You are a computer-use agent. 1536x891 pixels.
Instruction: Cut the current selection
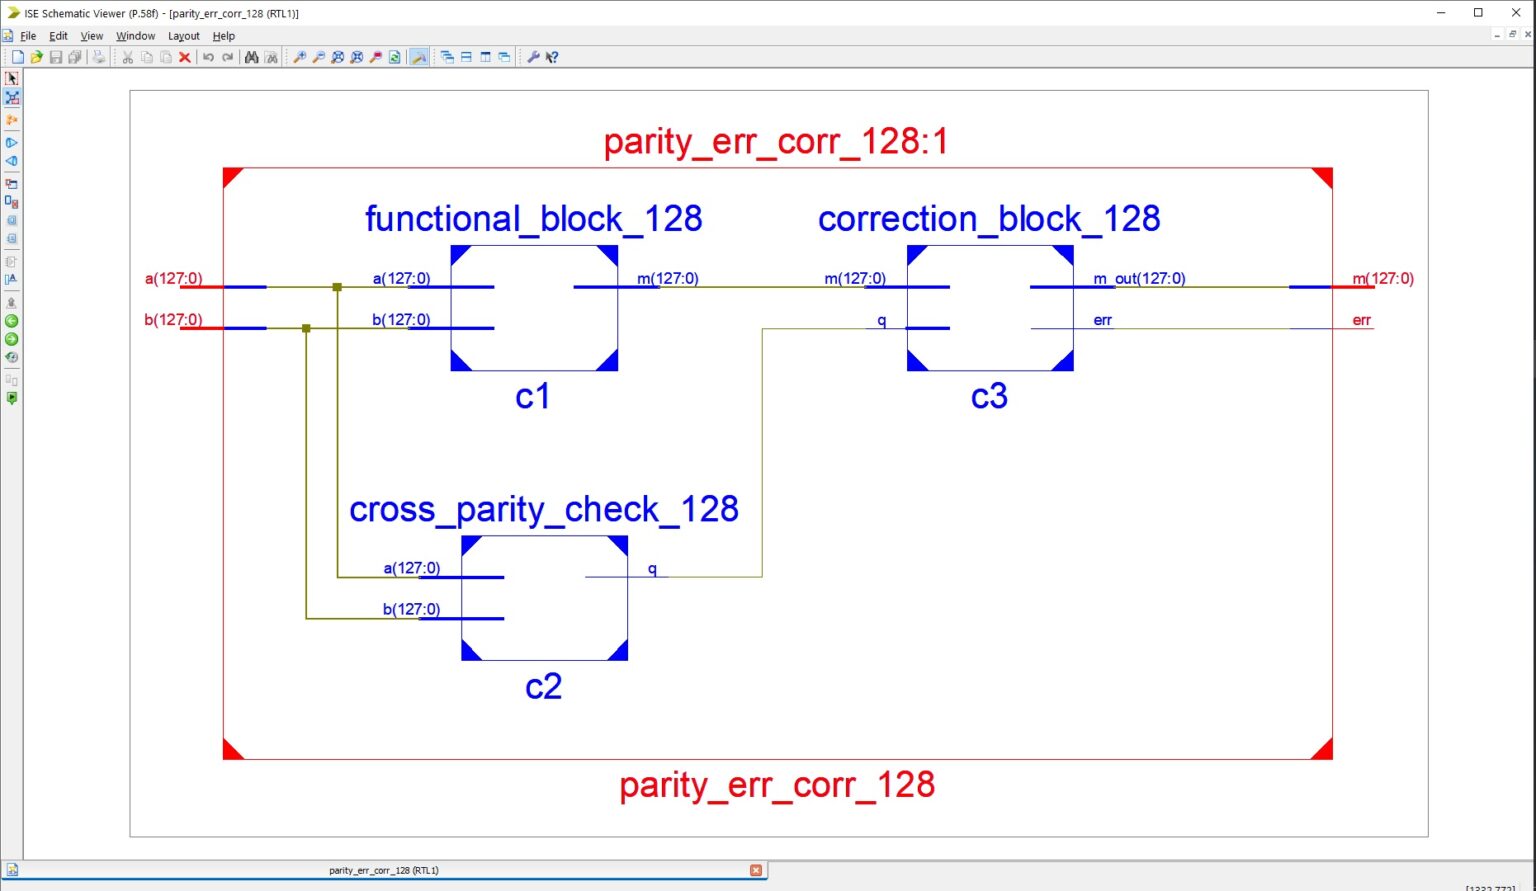click(127, 57)
